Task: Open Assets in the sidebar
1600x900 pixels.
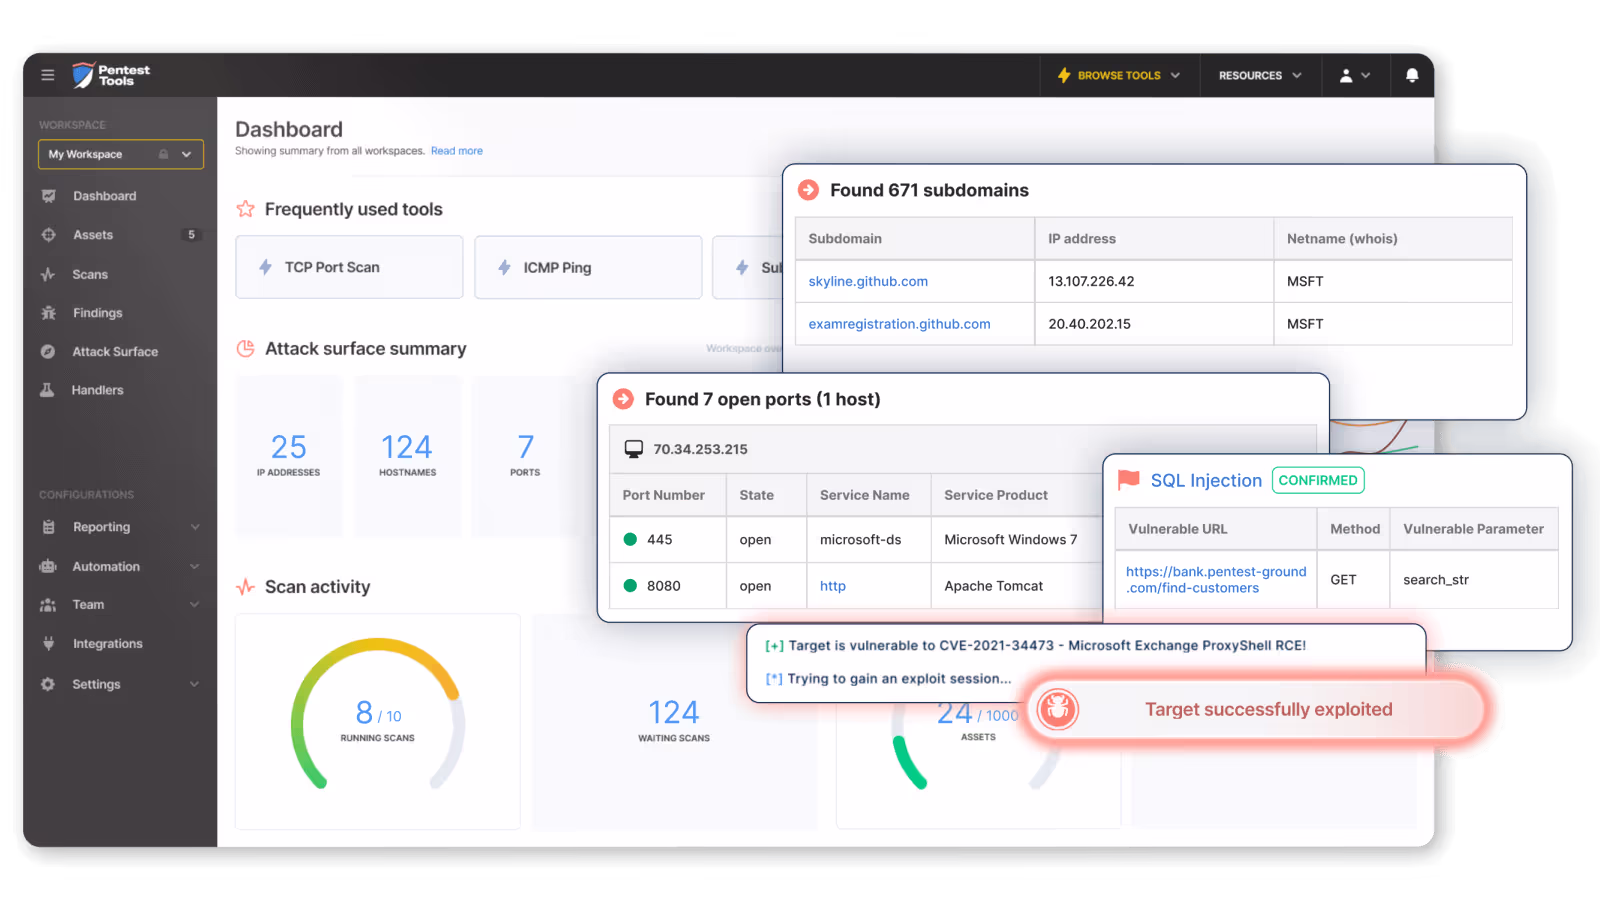Action: (93, 235)
